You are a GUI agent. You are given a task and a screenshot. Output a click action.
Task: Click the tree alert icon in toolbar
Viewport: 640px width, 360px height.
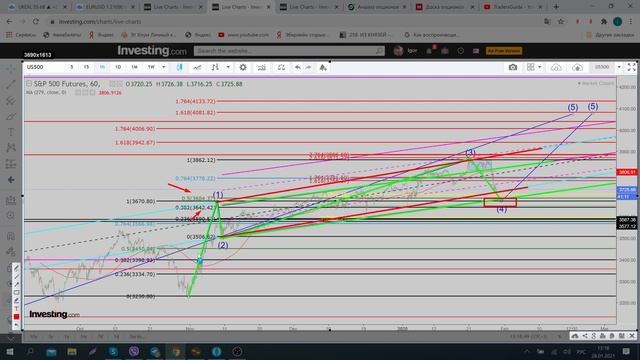[x=323, y=67]
